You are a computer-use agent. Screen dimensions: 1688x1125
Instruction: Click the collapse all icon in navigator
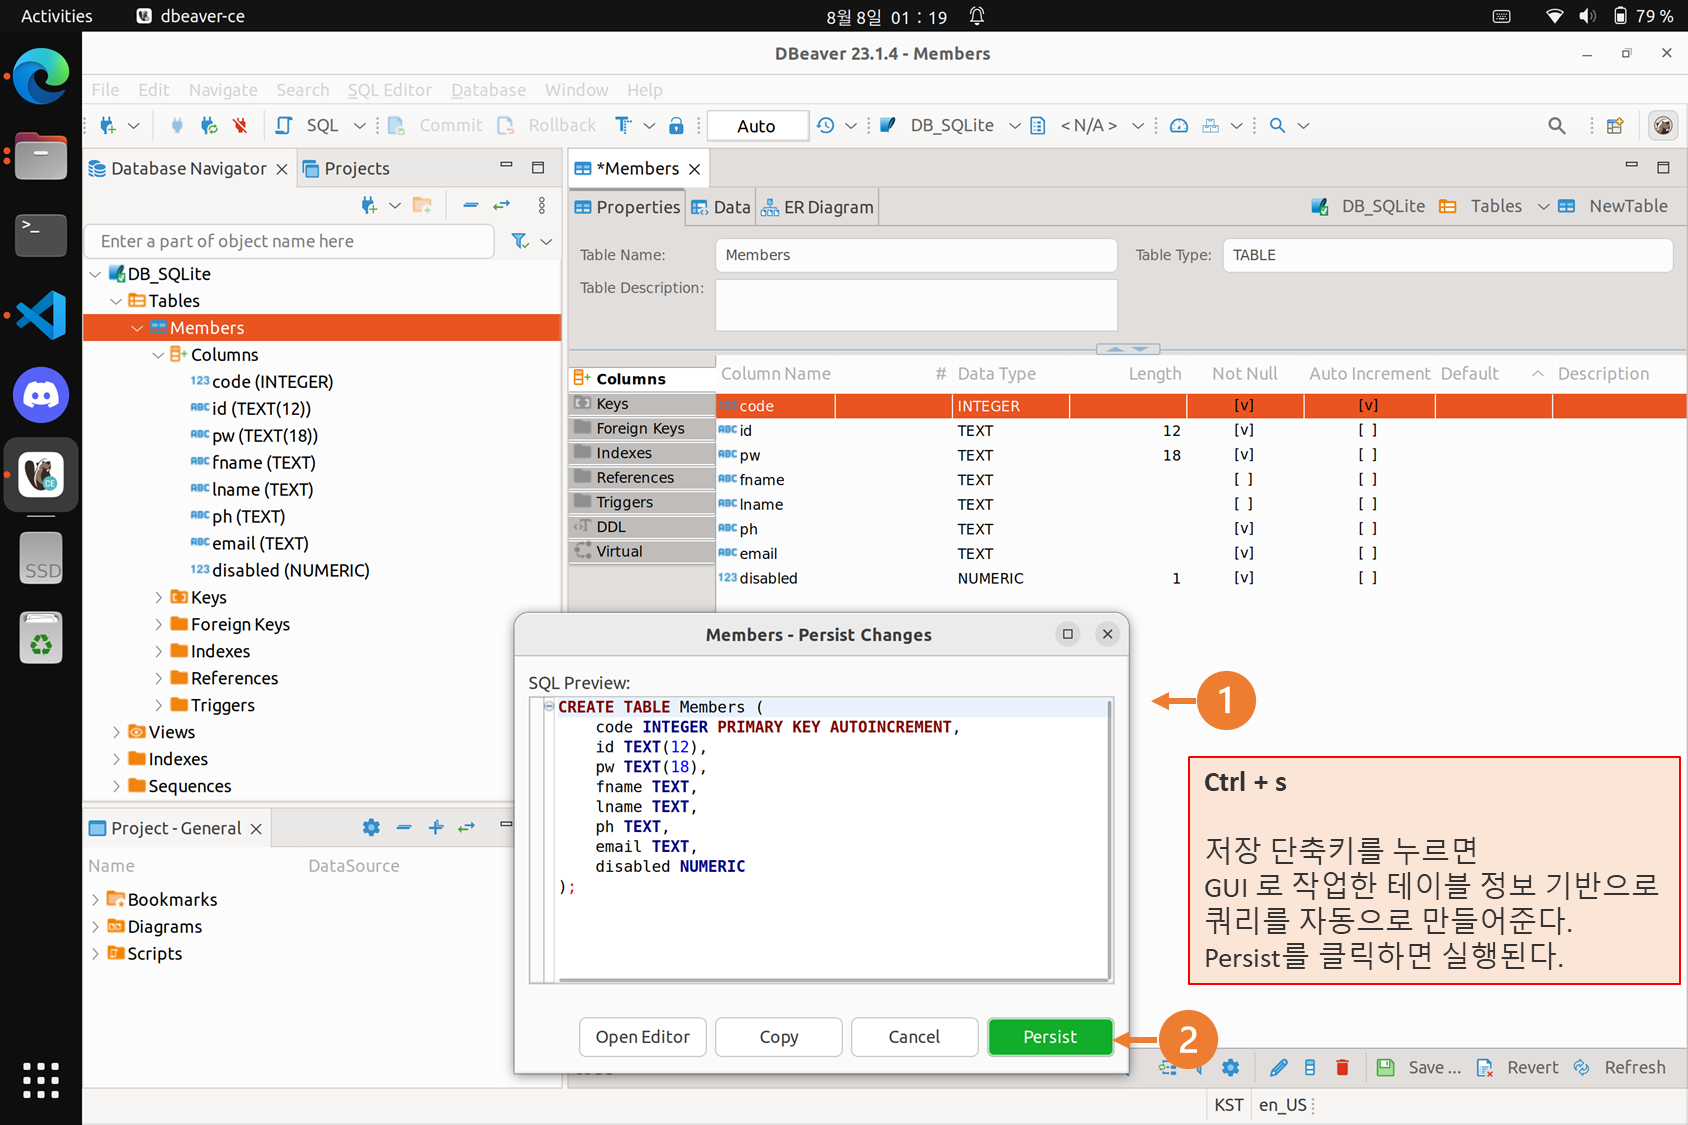pyautogui.click(x=470, y=205)
